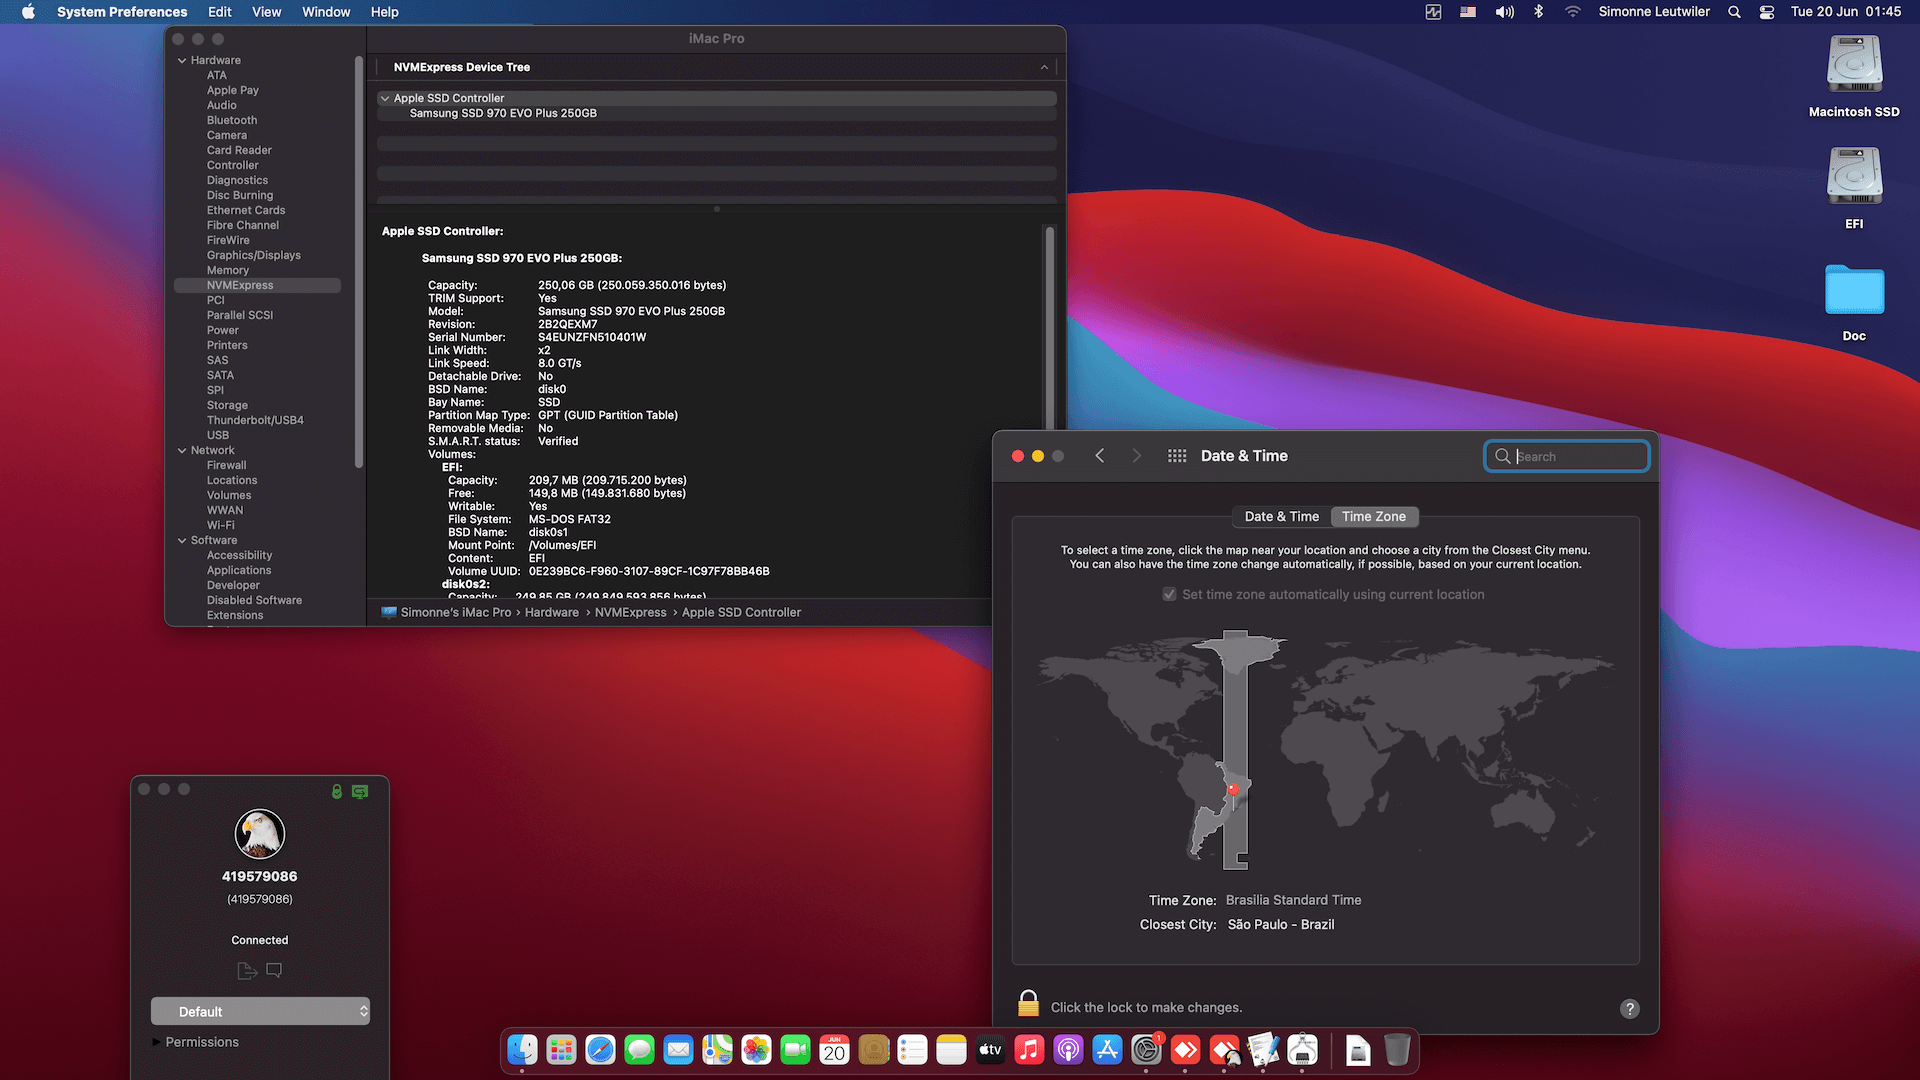Open Reminders from the Dock
This screenshot has width=1920, height=1080.
(x=912, y=1049)
